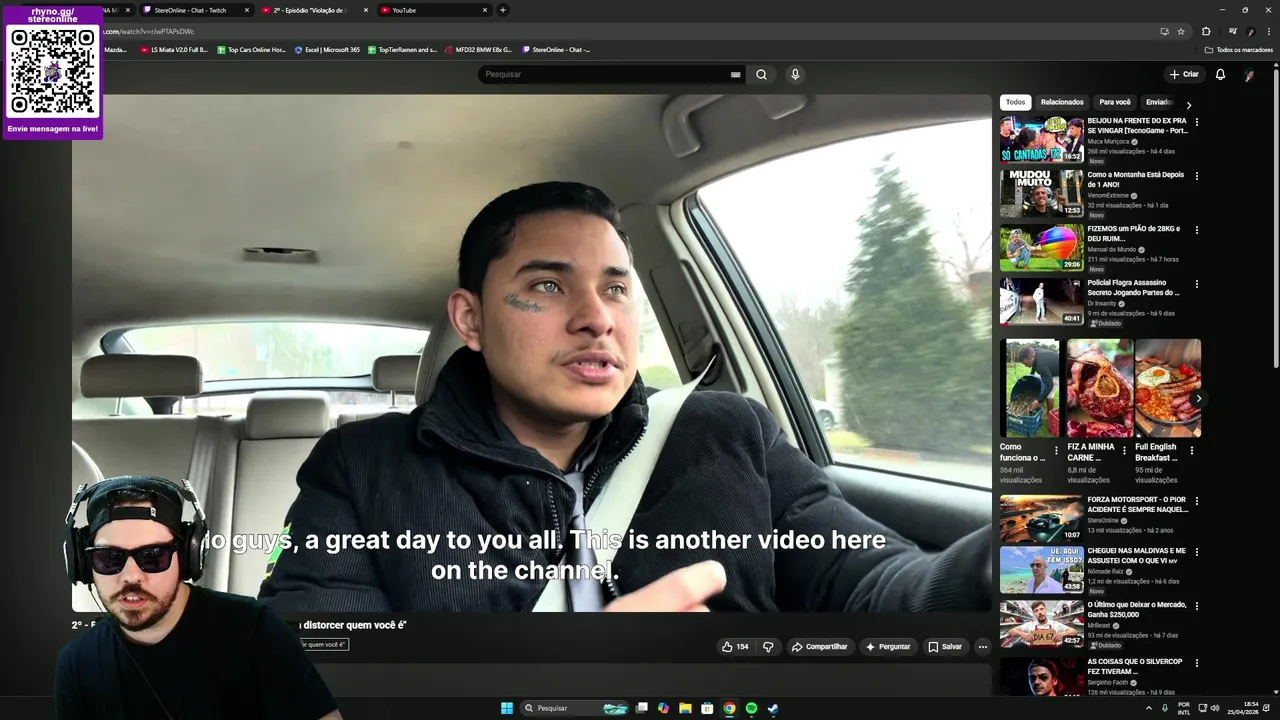Open options for Full English Breakfast short
Viewport: 1280px width, 720px height.
click(x=1191, y=450)
